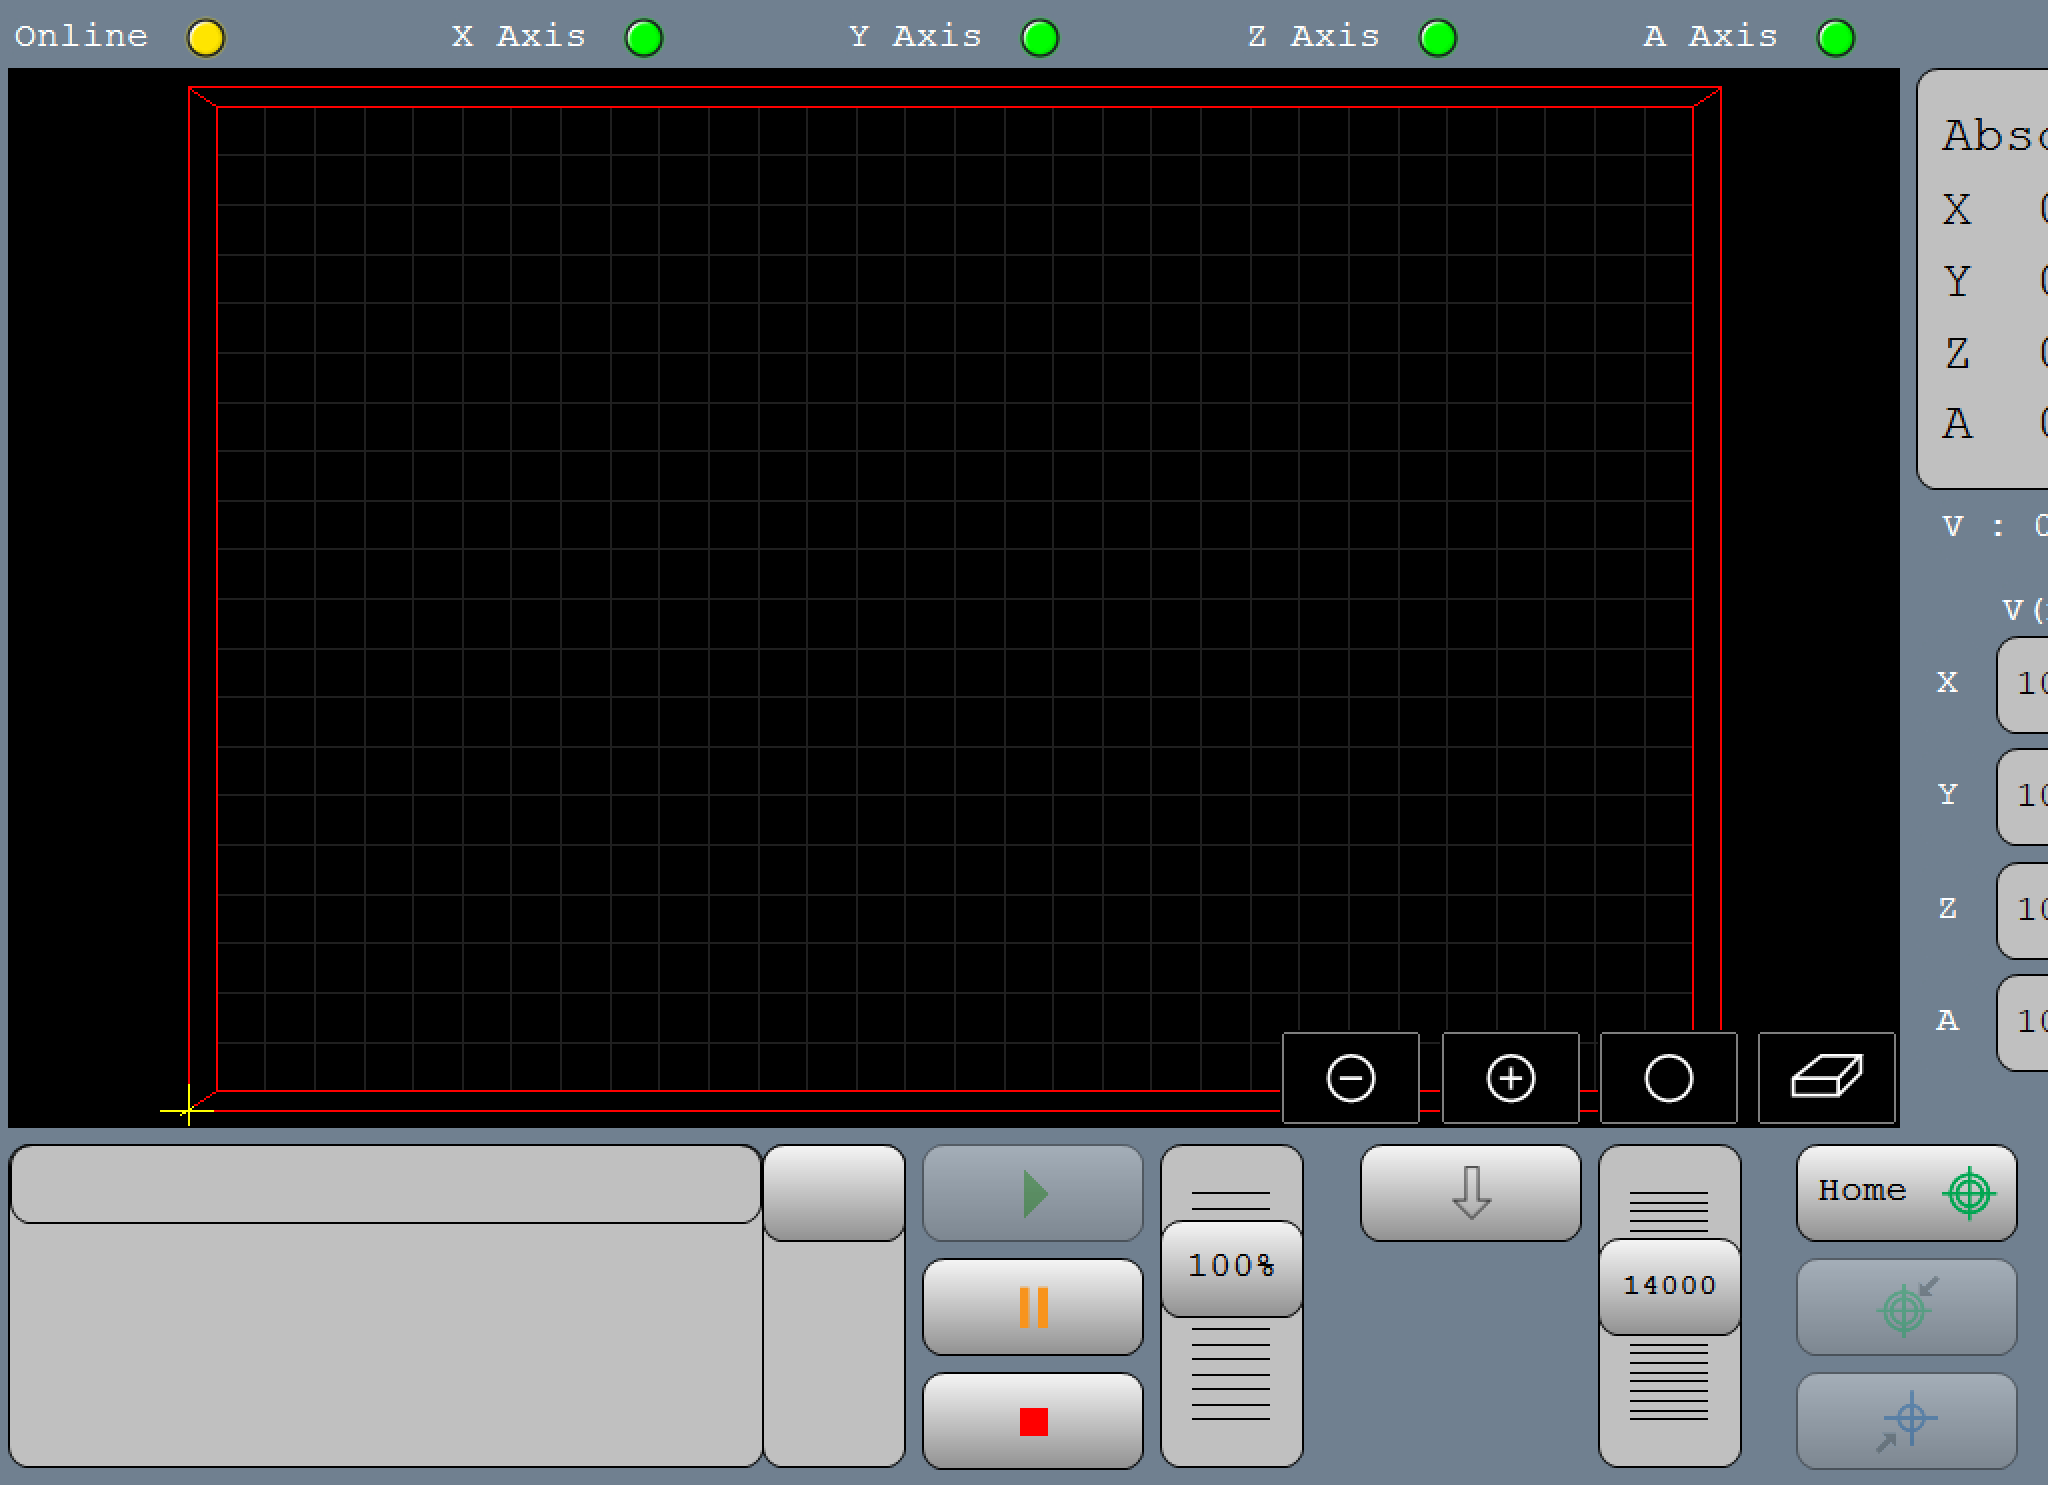Image resolution: width=2048 pixels, height=1485 pixels.
Task: Click the down arrow button
Action: click(x=1470, y=1193)
